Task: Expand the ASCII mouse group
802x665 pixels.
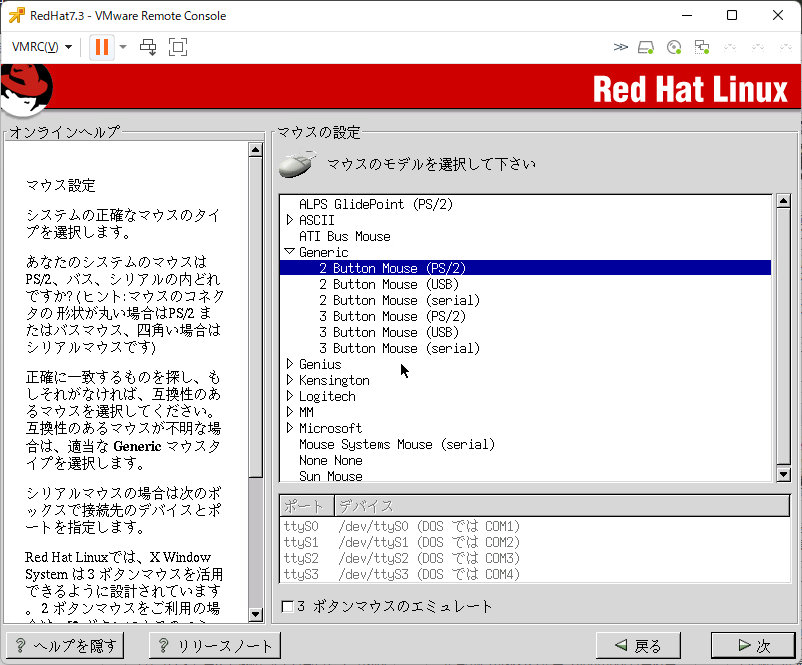Action: (290, 220)
